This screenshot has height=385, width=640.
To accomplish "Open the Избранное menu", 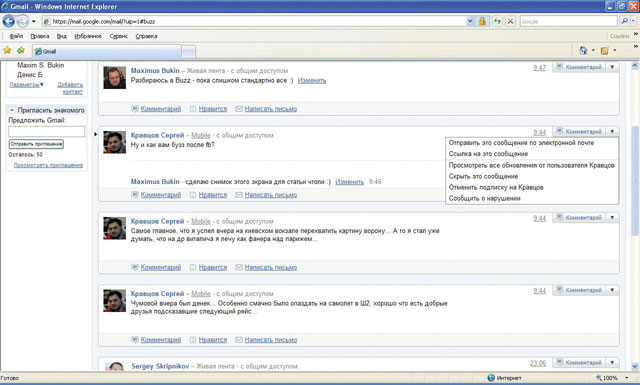I will coord(88,36).
